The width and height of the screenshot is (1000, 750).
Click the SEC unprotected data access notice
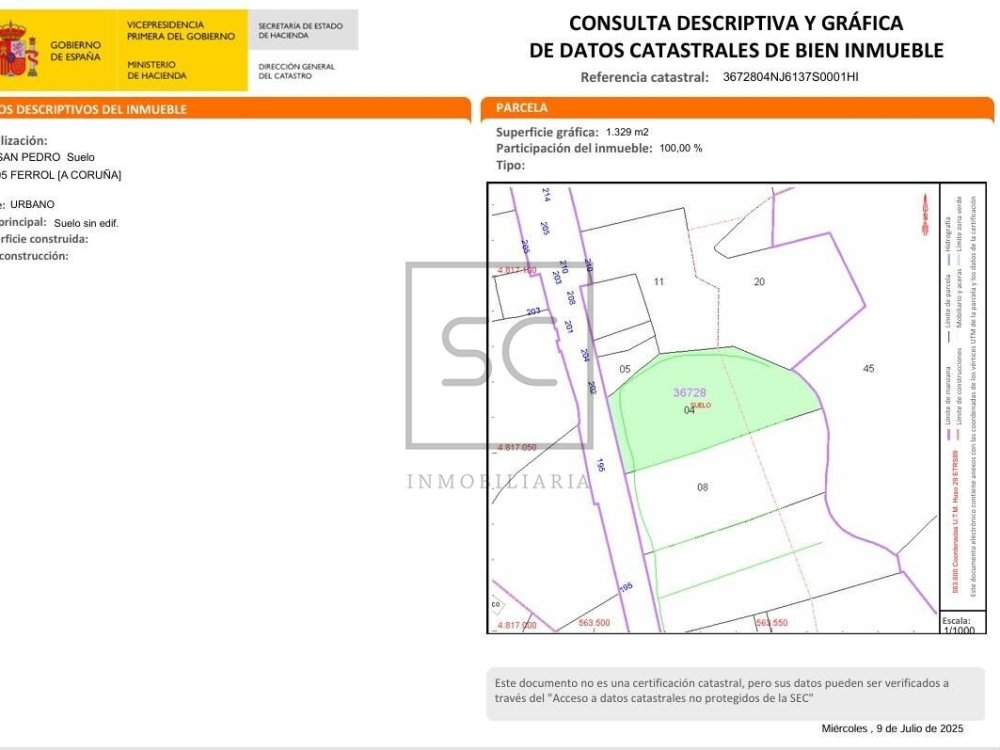click(722, 690)
